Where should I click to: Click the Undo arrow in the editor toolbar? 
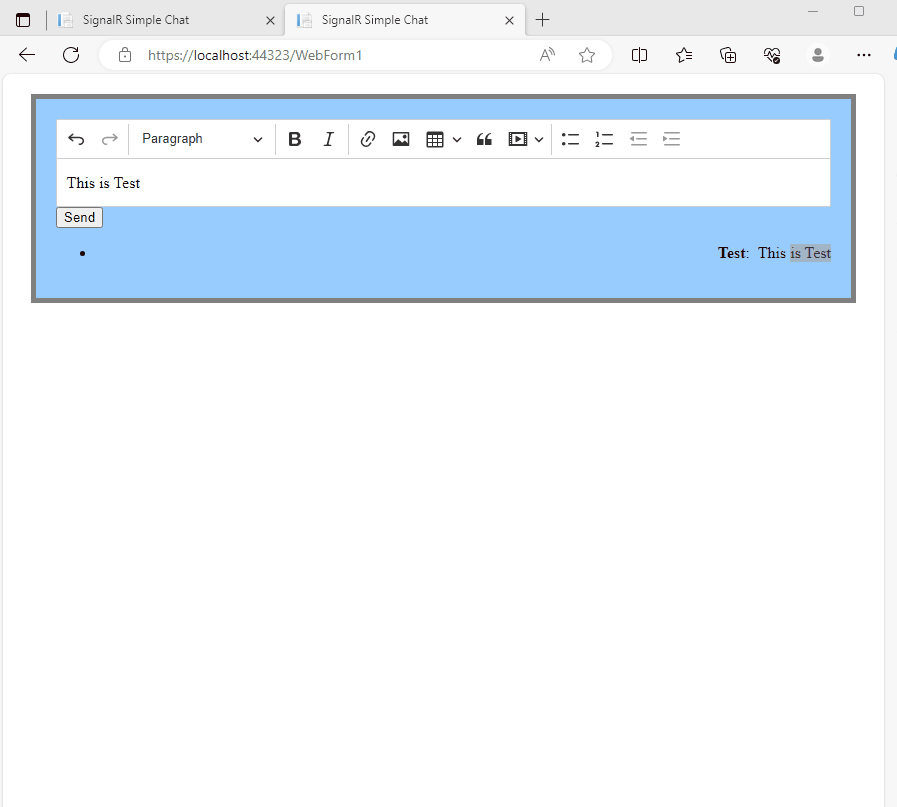click(76, 139)
